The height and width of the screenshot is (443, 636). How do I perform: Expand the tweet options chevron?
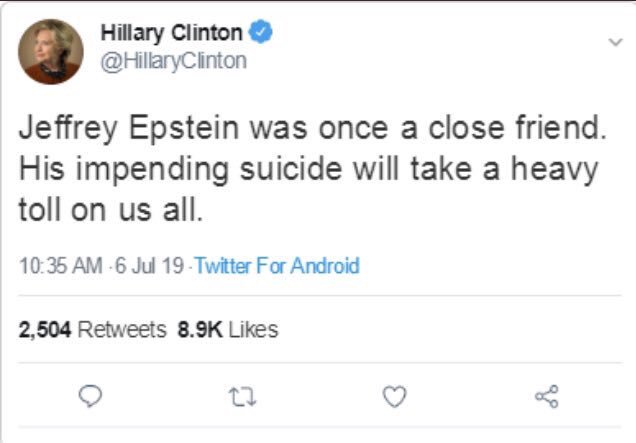tap(615, 42)
